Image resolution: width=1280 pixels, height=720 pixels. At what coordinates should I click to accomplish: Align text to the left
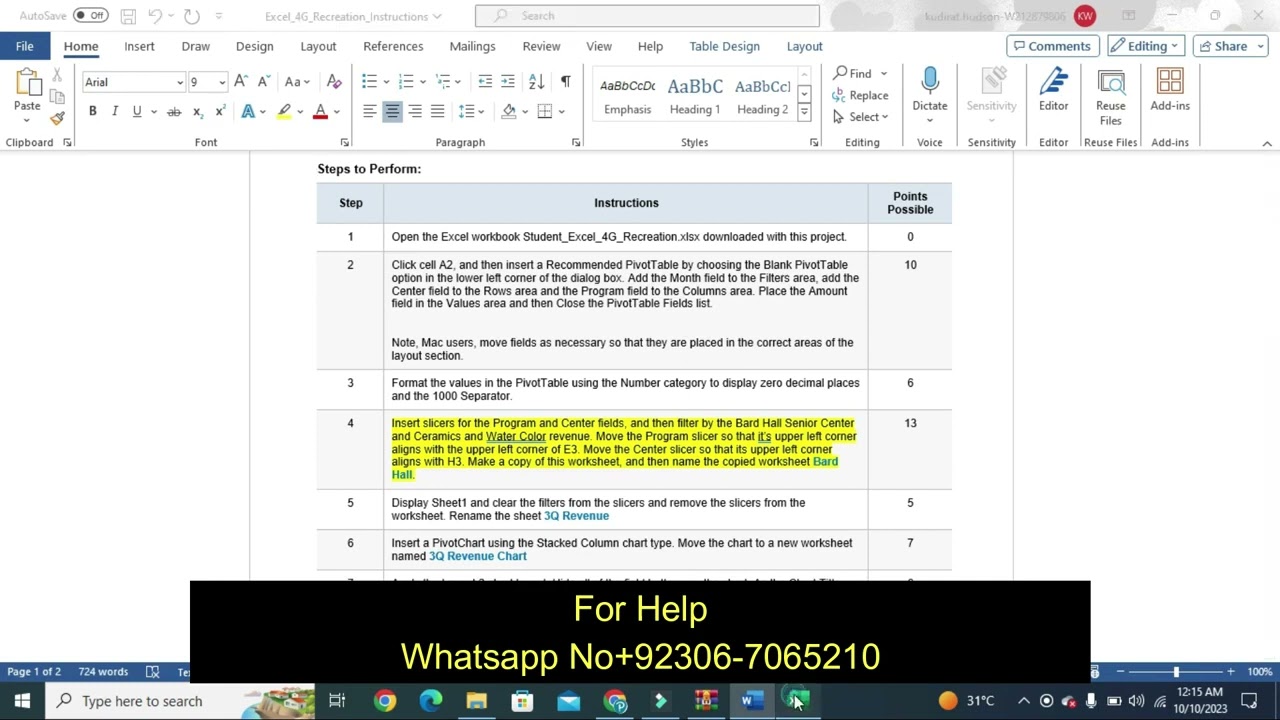click(370, 111)
